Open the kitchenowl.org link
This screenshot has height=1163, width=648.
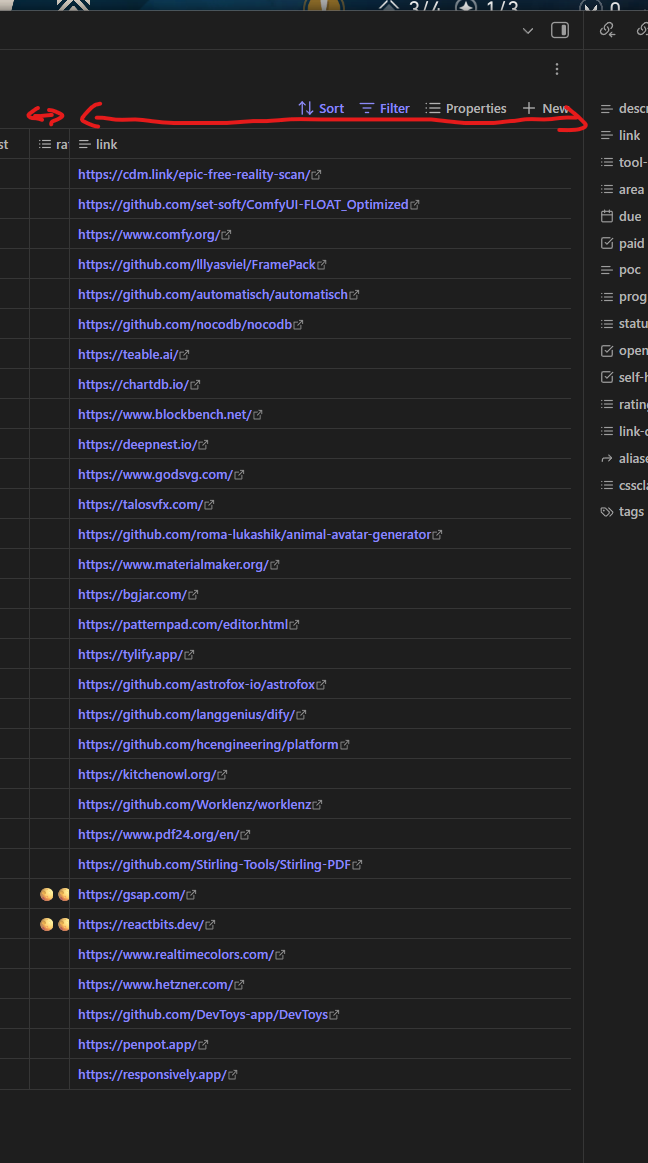(x=147, y=774)
